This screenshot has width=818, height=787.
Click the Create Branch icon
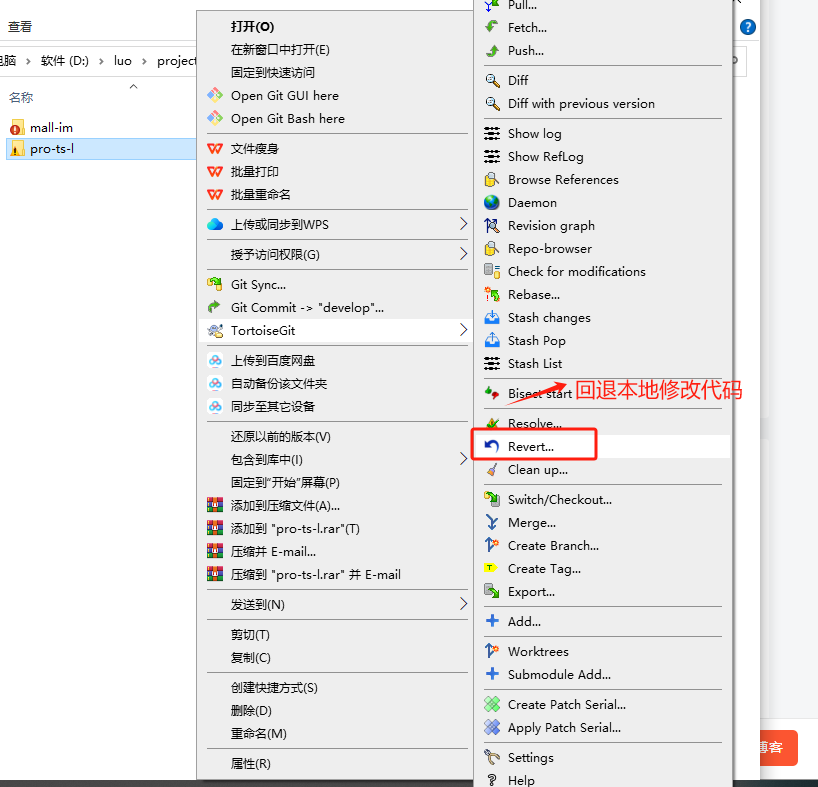click(x=491, y=545)
